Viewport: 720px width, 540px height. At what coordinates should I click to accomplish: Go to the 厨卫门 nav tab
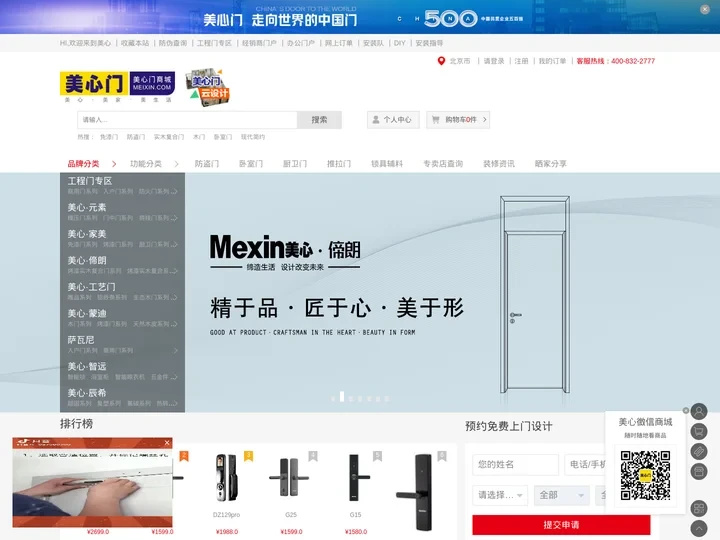coord(295,164)
